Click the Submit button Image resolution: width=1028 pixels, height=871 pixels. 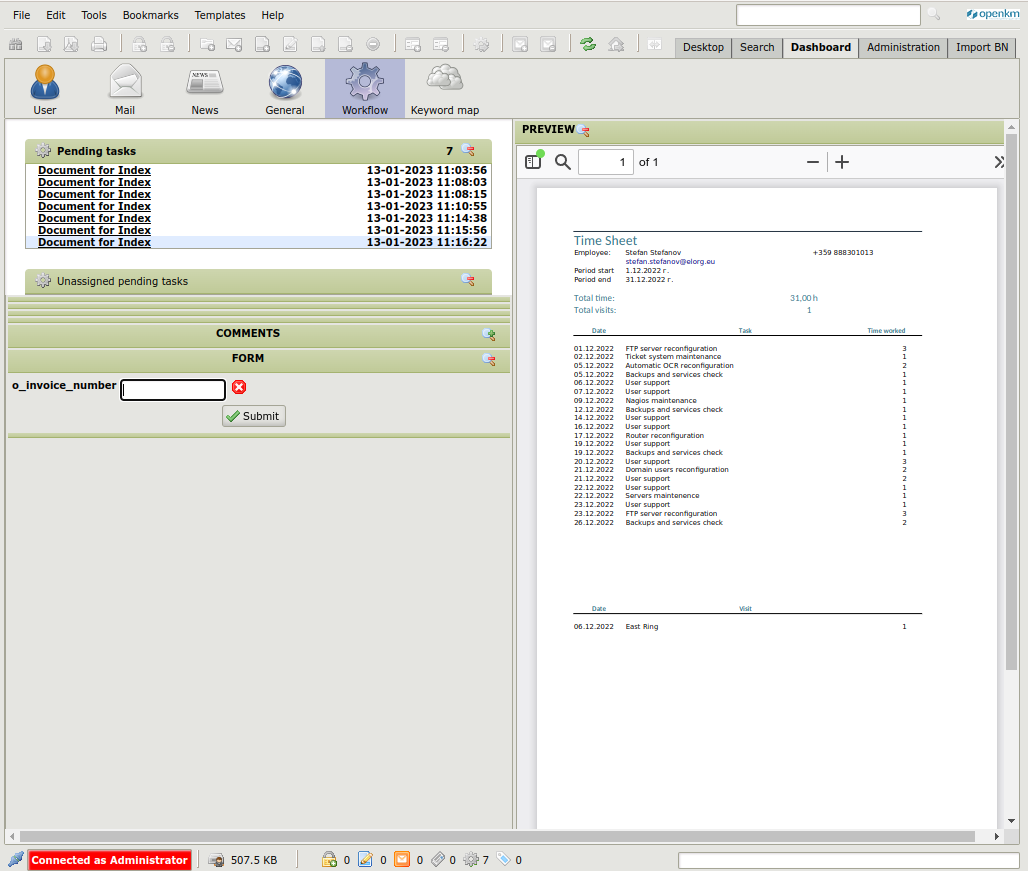click(253, 415)
